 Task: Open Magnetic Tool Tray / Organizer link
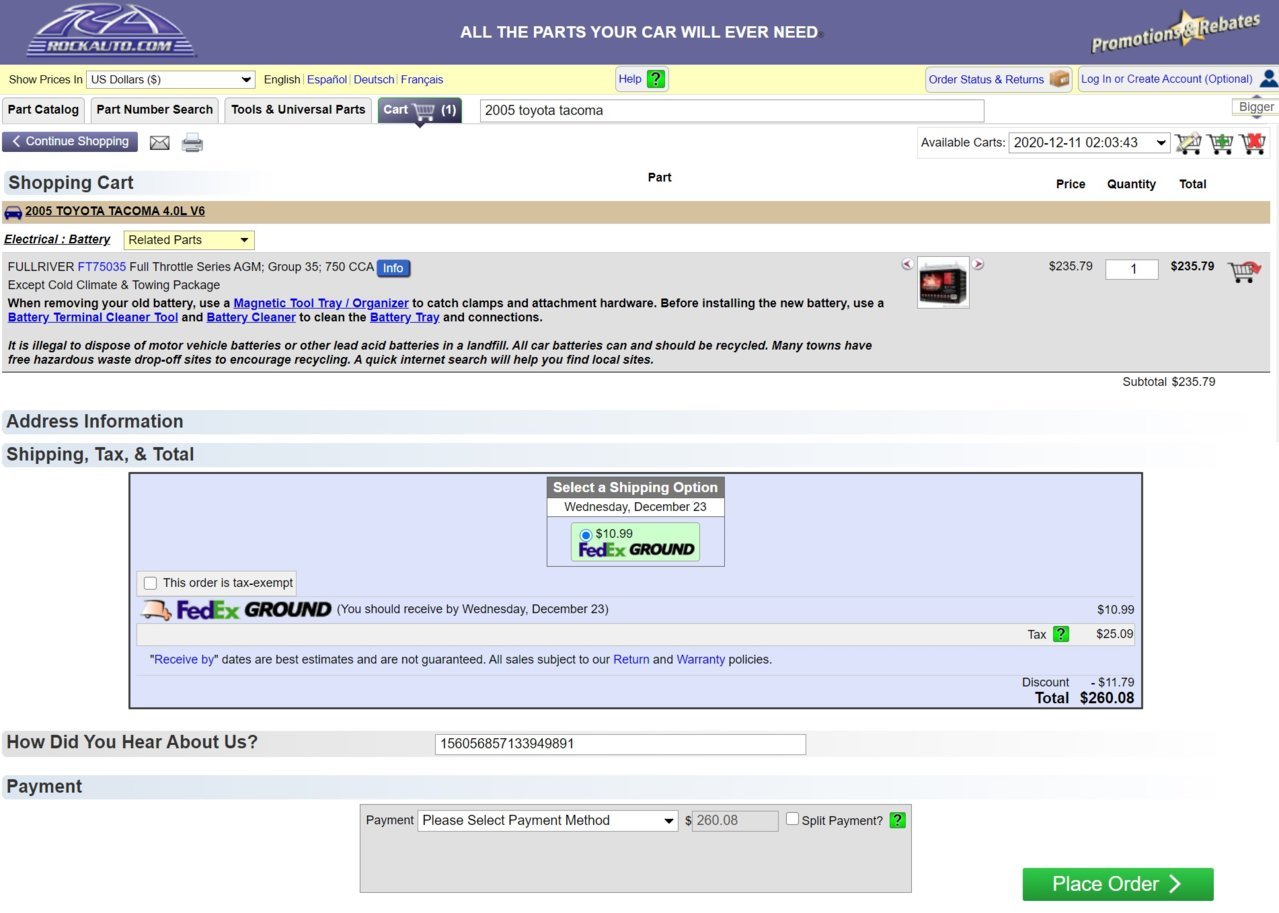pos(321,303)
